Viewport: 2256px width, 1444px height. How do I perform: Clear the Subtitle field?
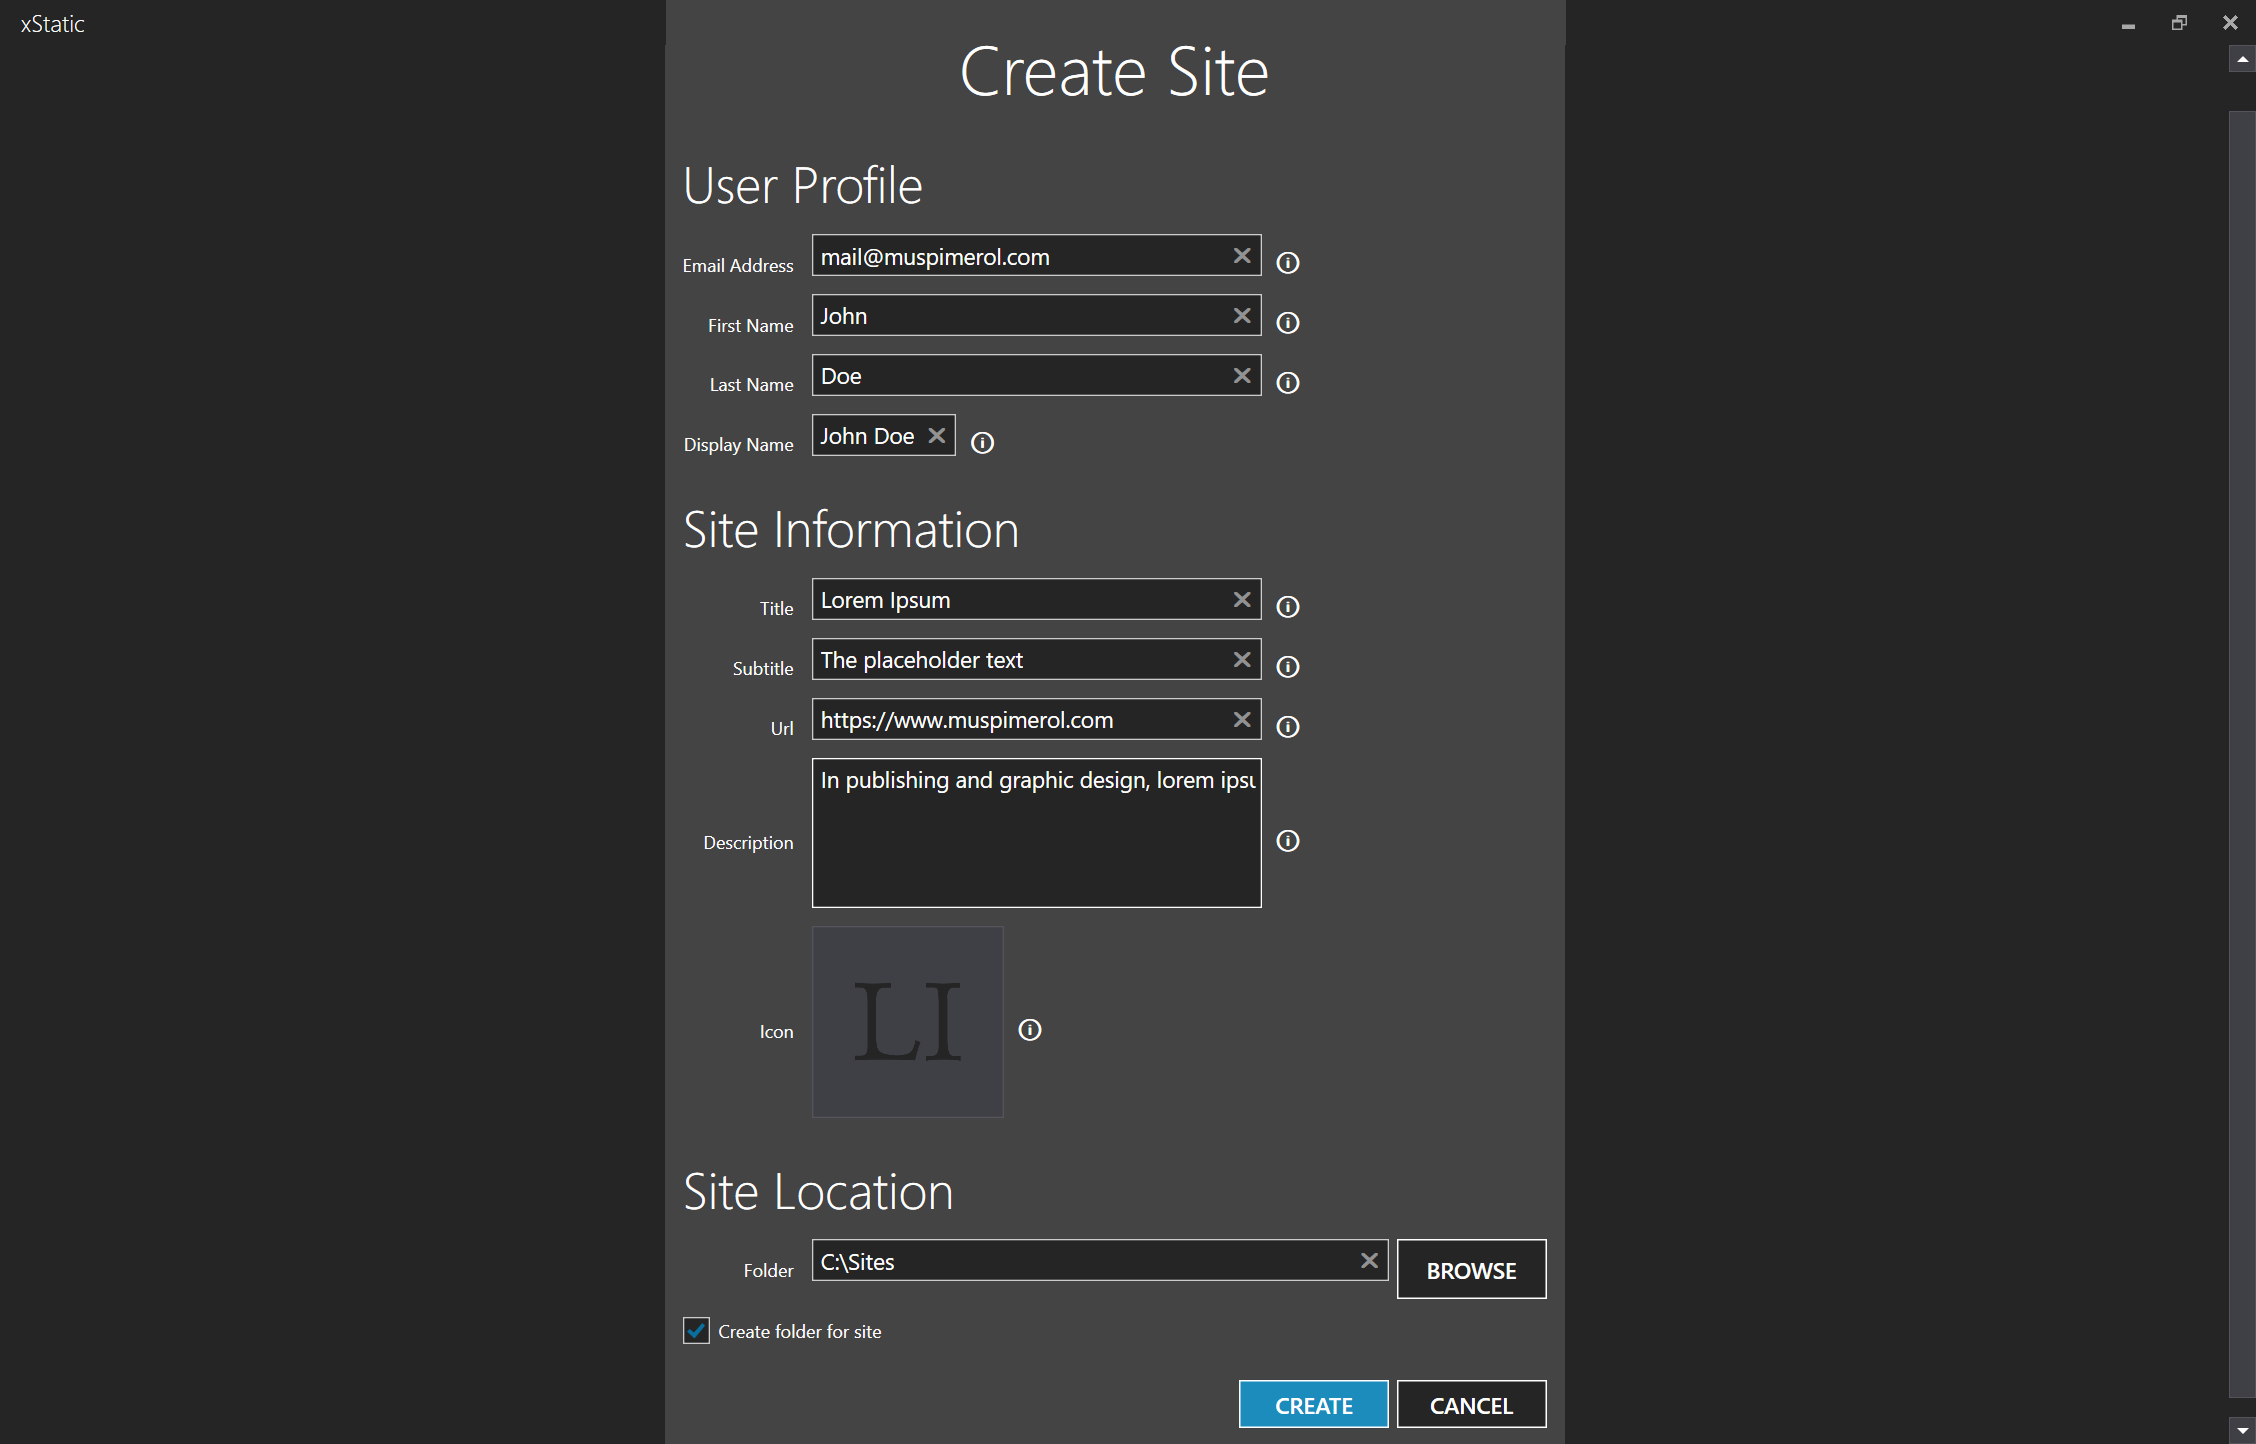coord(1242,660)
